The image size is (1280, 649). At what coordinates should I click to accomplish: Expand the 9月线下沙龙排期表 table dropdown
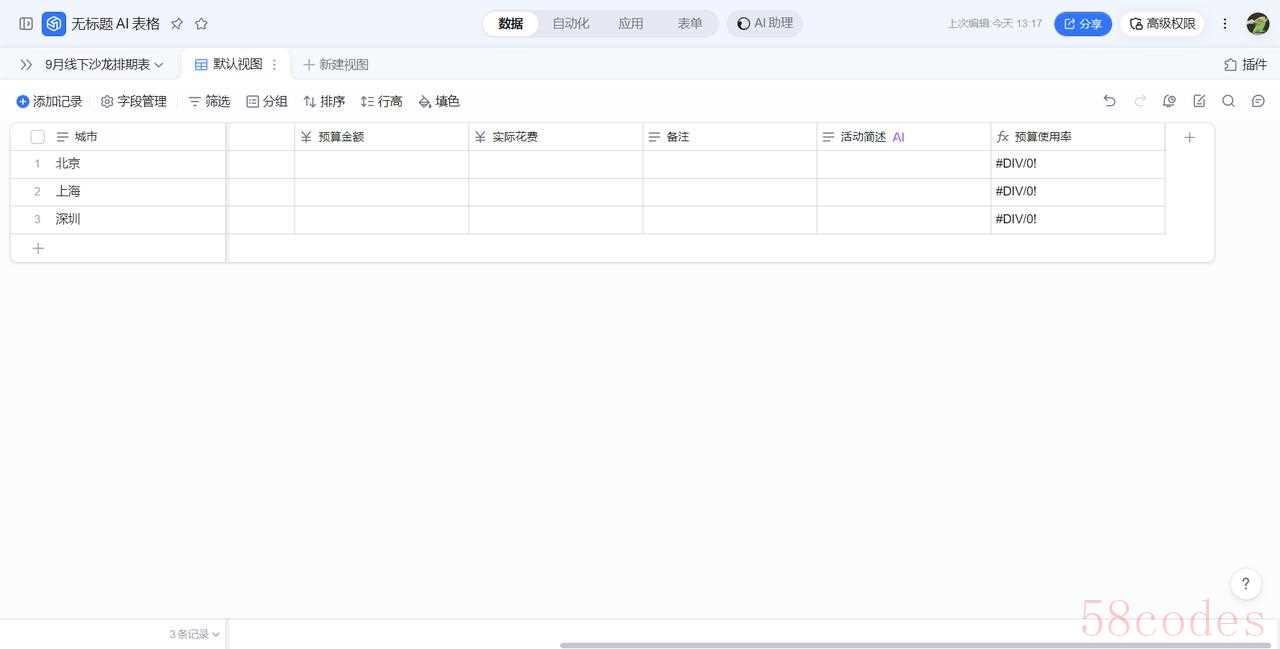(104, 64)
